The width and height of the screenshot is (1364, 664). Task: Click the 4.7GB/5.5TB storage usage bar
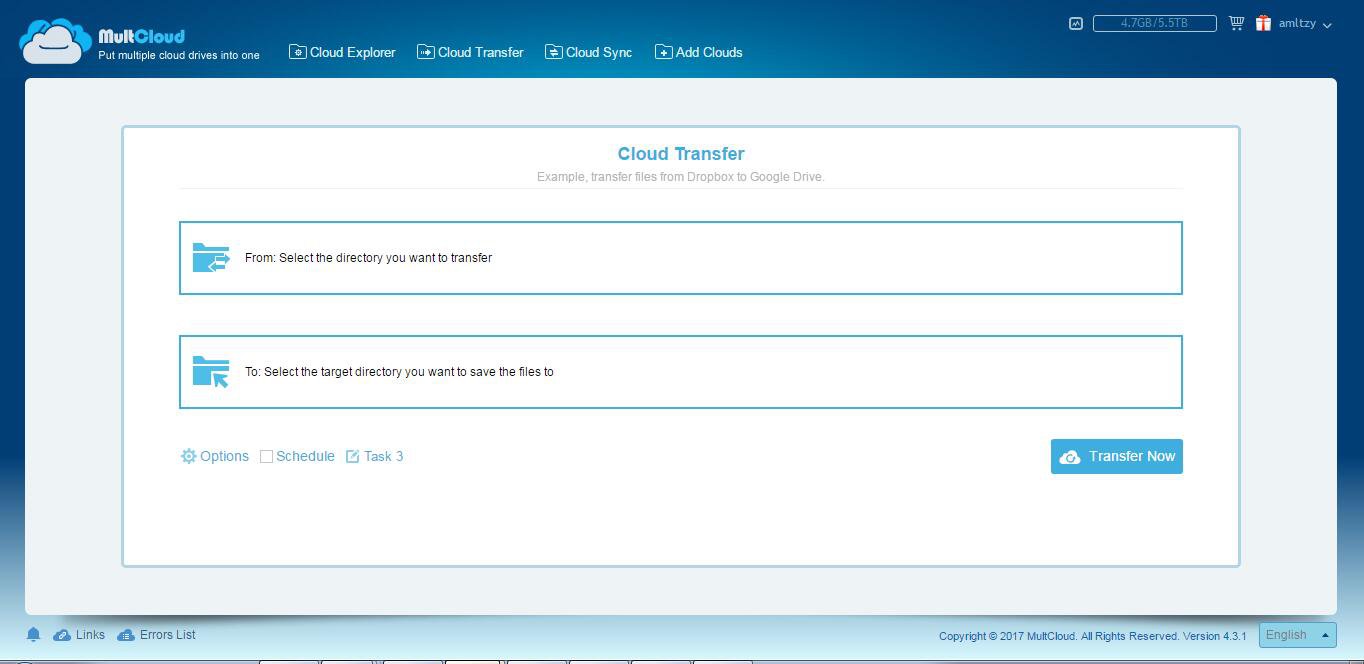click(1155, 23)
